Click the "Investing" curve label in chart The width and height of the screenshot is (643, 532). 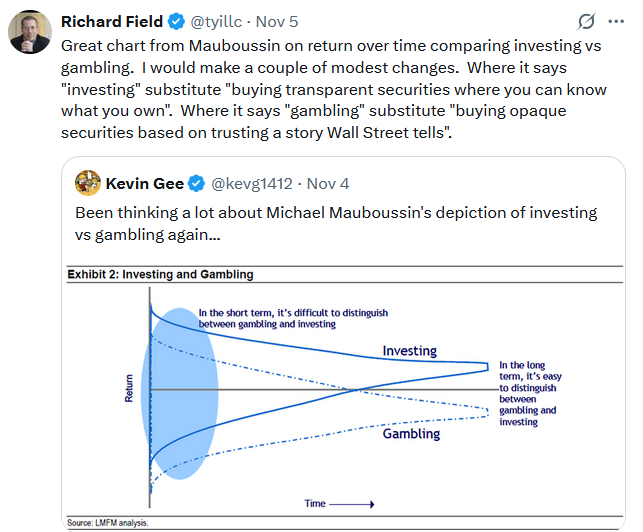[410, 351]
